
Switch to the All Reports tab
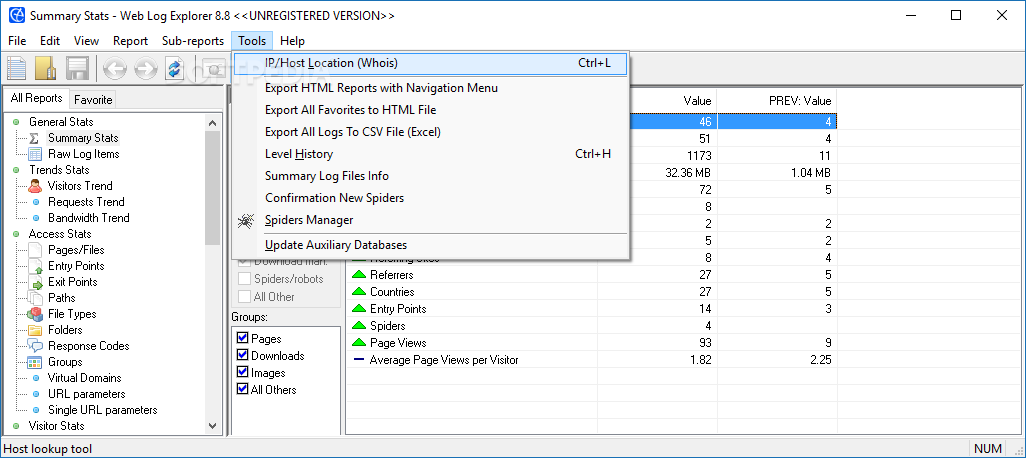(37, 98)
